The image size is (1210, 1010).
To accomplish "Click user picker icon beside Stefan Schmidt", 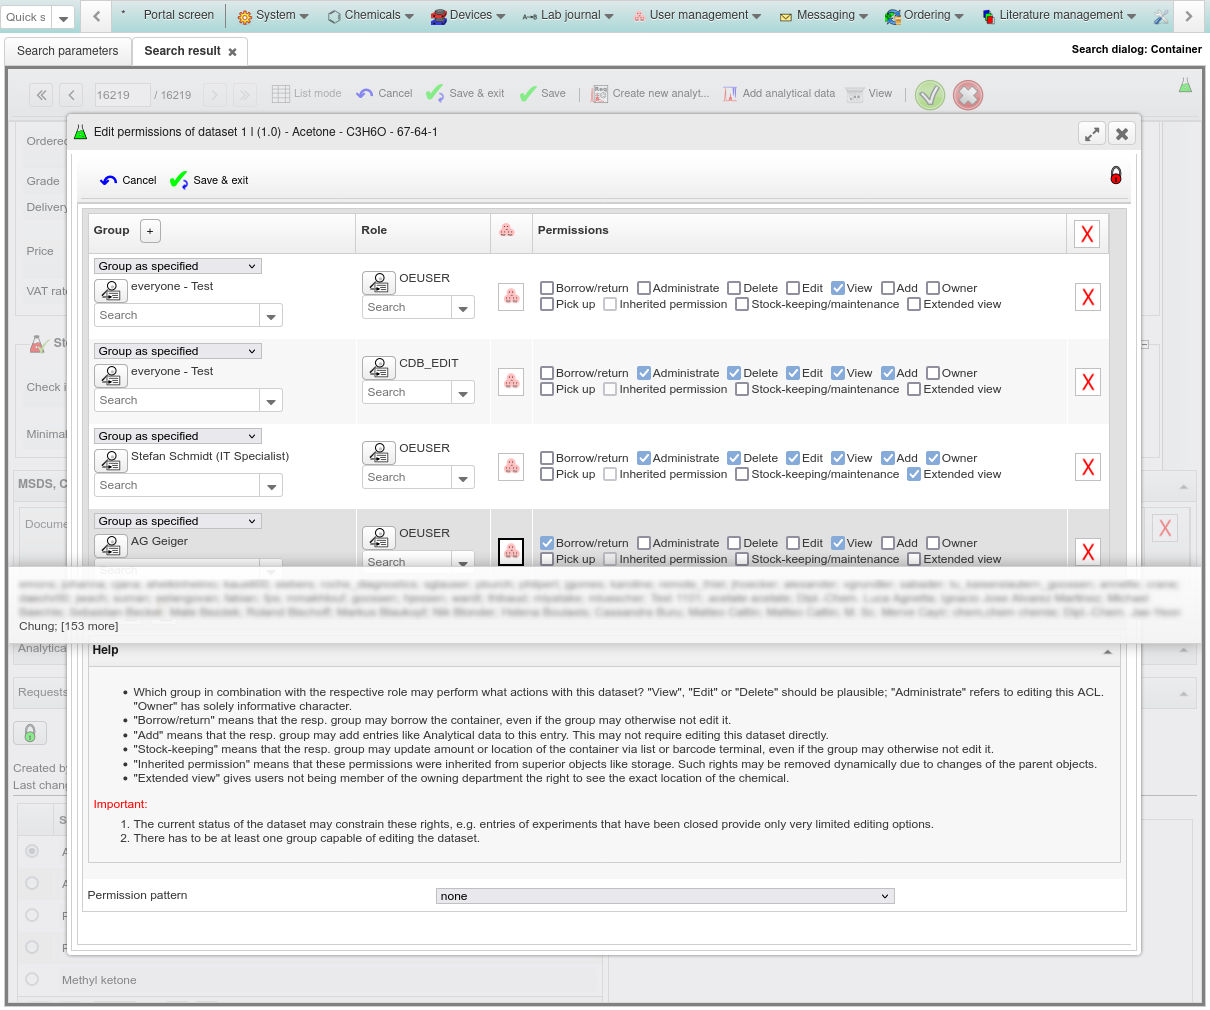I will 110,461.
